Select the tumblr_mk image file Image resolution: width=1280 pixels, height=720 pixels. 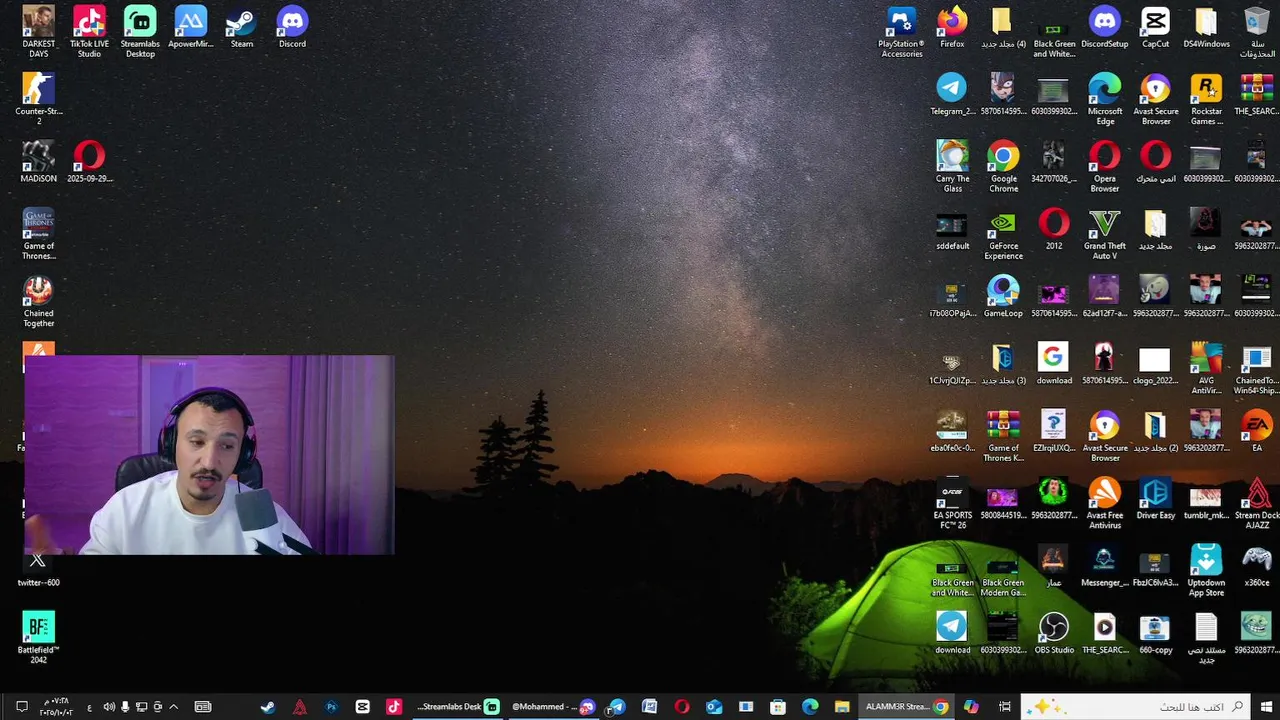(1206, 498)
